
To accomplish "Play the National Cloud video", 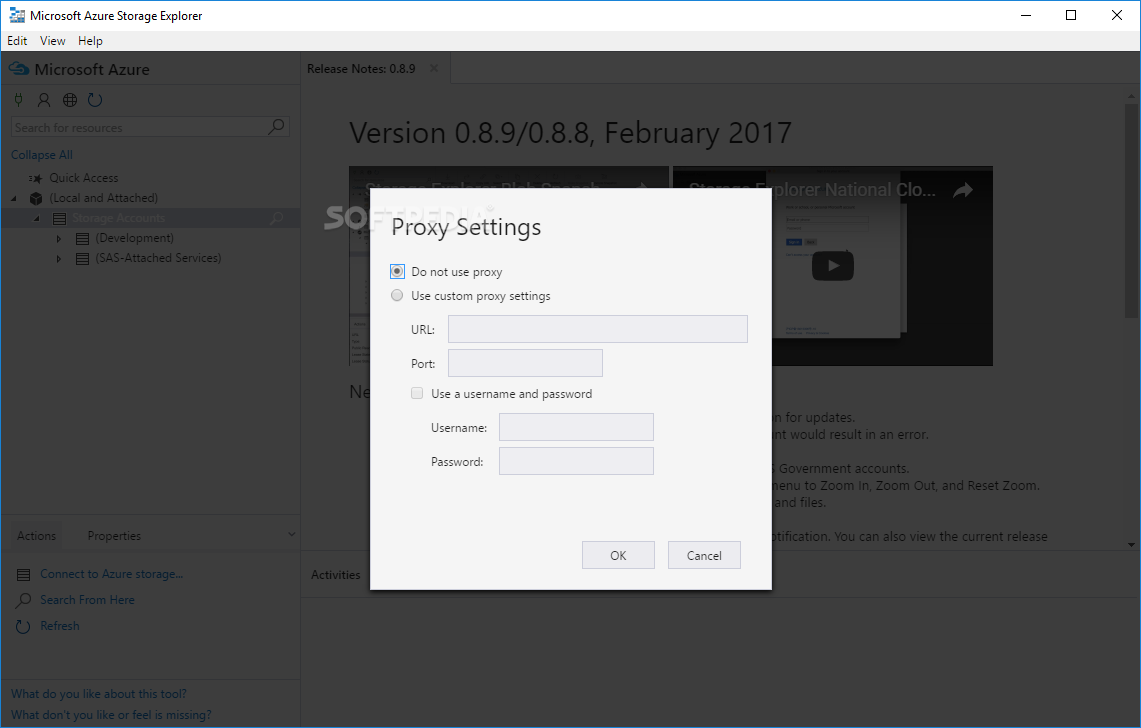I will 832,266.
